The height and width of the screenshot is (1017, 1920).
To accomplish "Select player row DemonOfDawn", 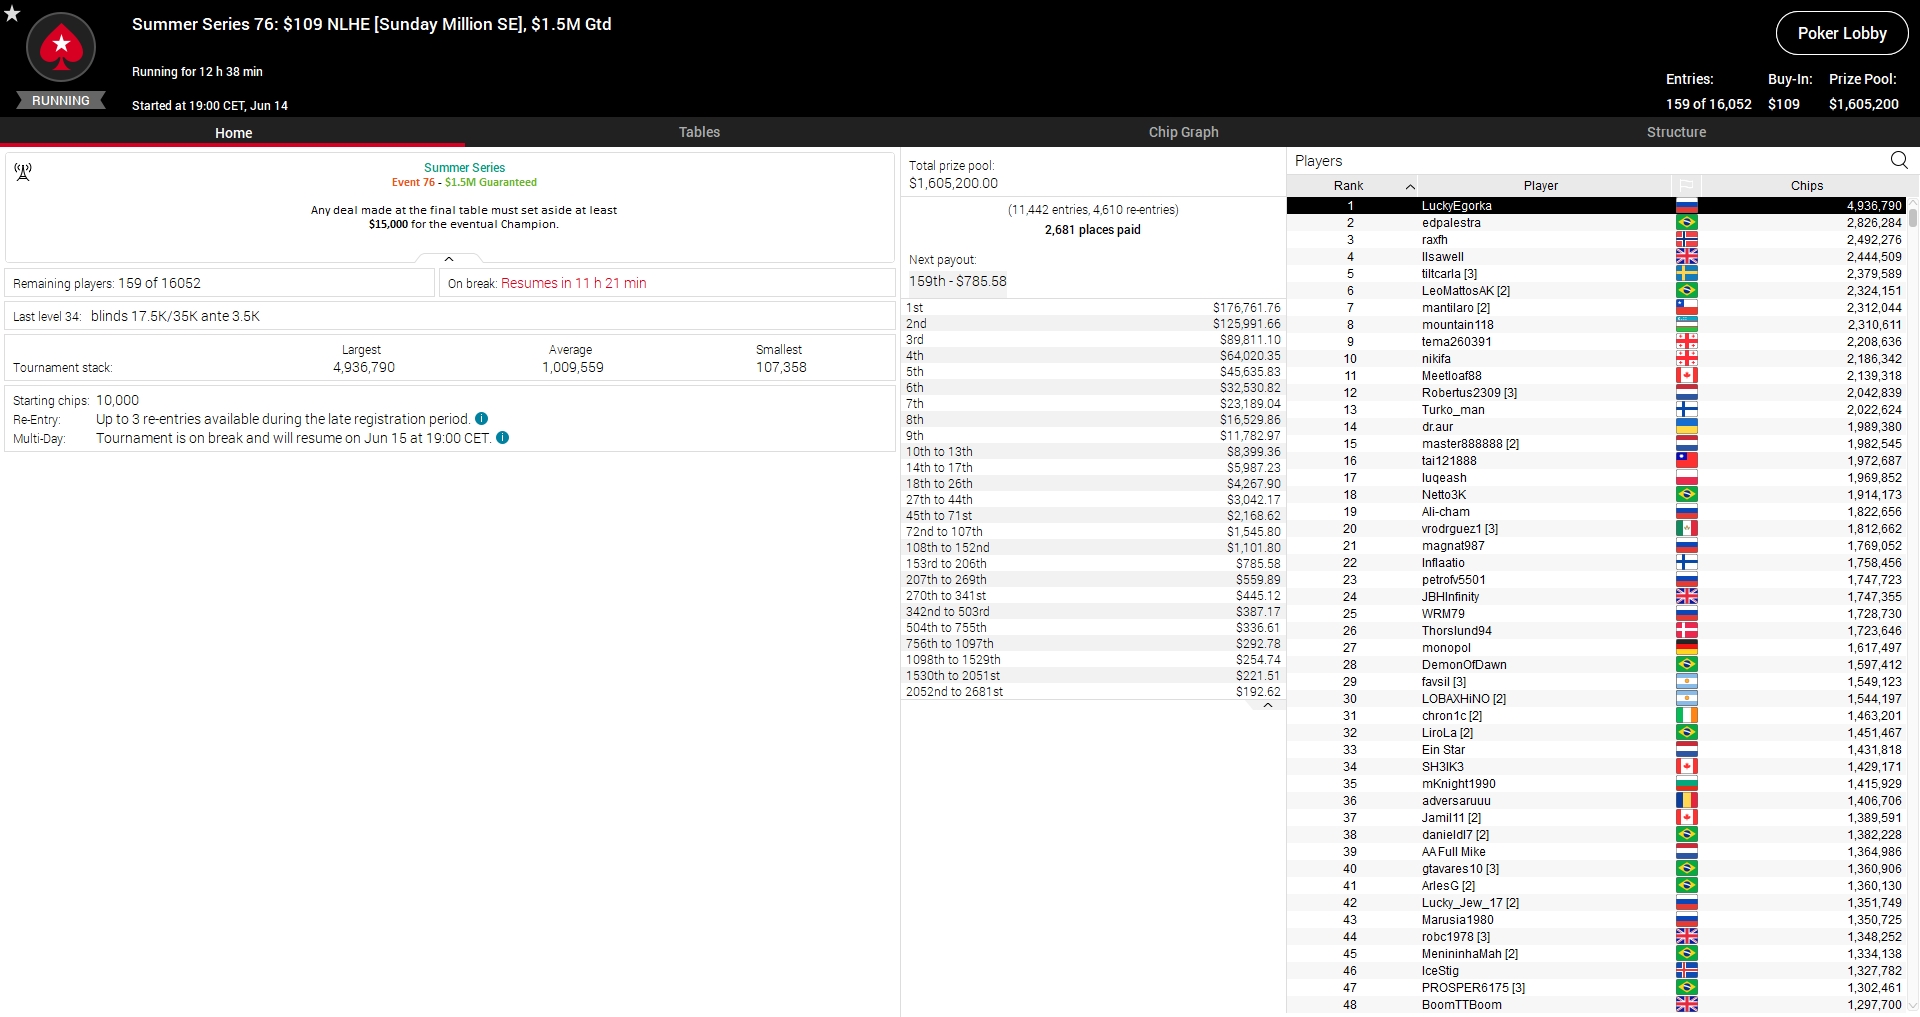I will pyautogui.click(x=1597, y=665).
